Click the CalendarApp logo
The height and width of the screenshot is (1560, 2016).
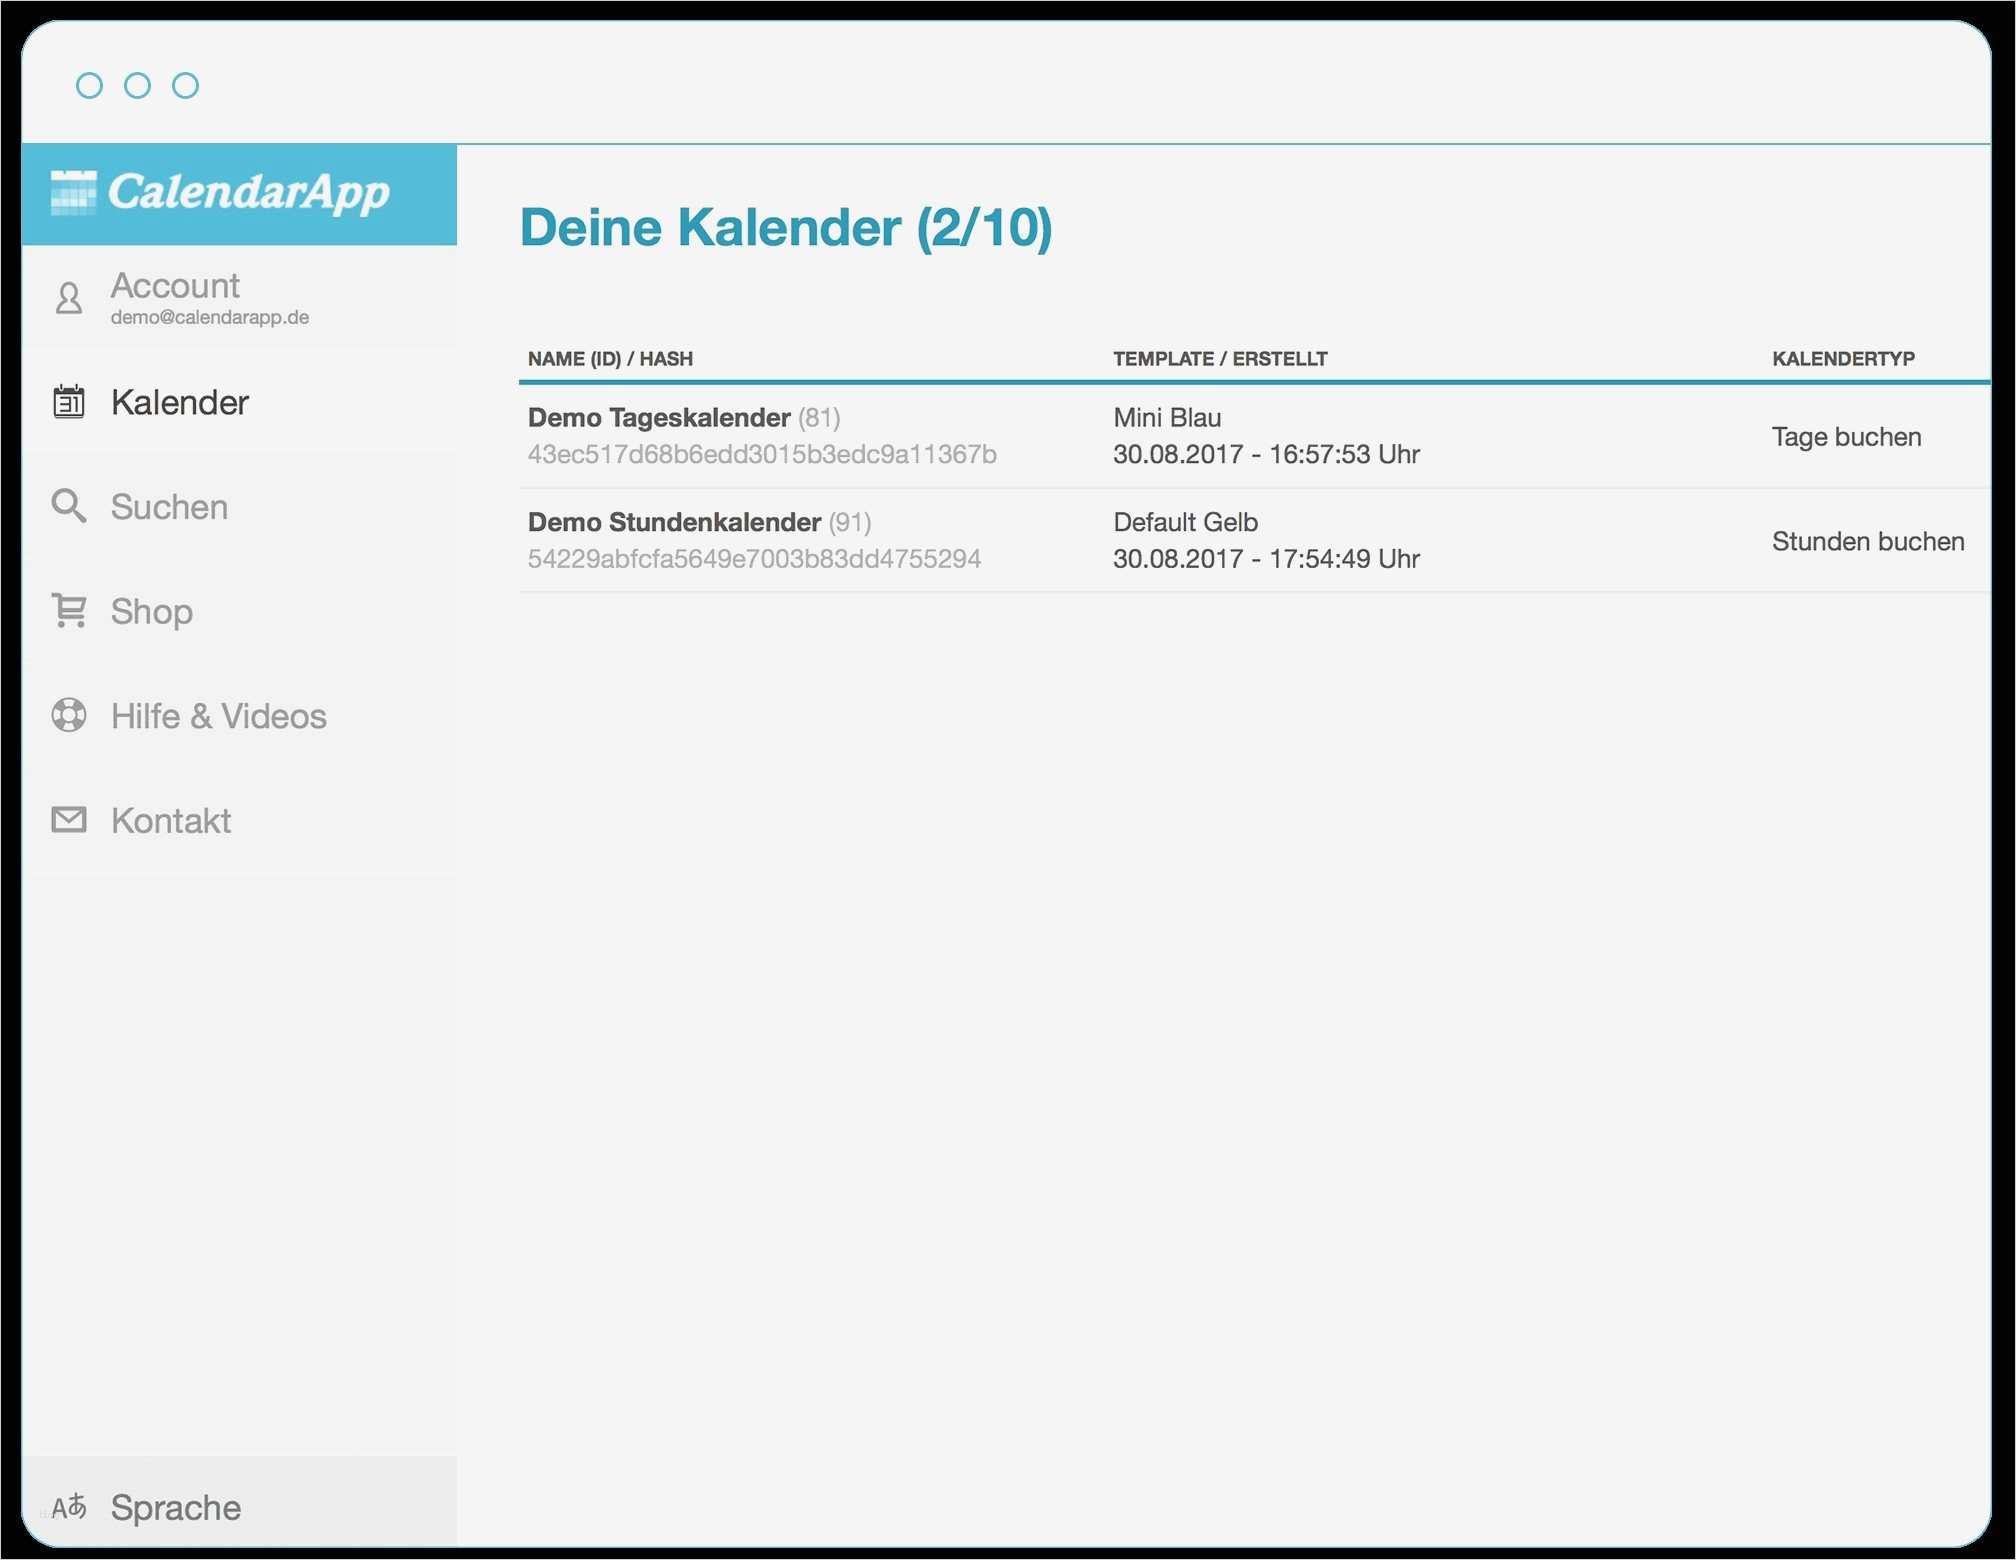pyautogui.click(x=222, y=193)
